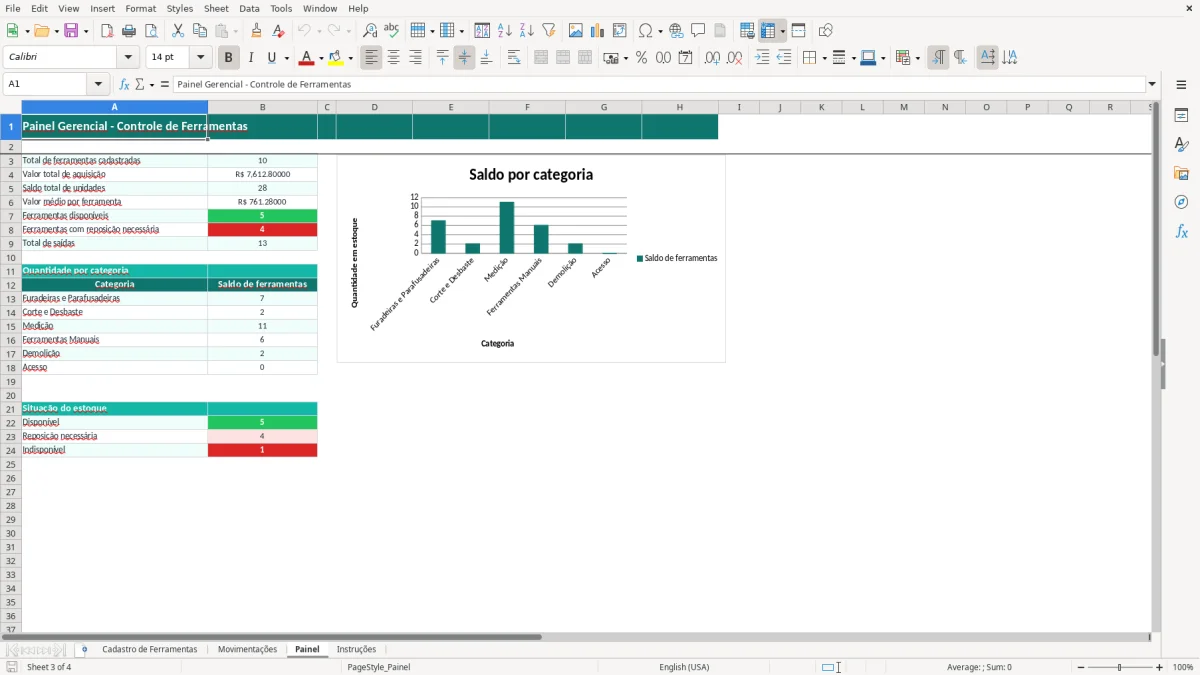Insert an image into the sheet
The height and width of the screenshot is (675, 1200).
(576, 31)
